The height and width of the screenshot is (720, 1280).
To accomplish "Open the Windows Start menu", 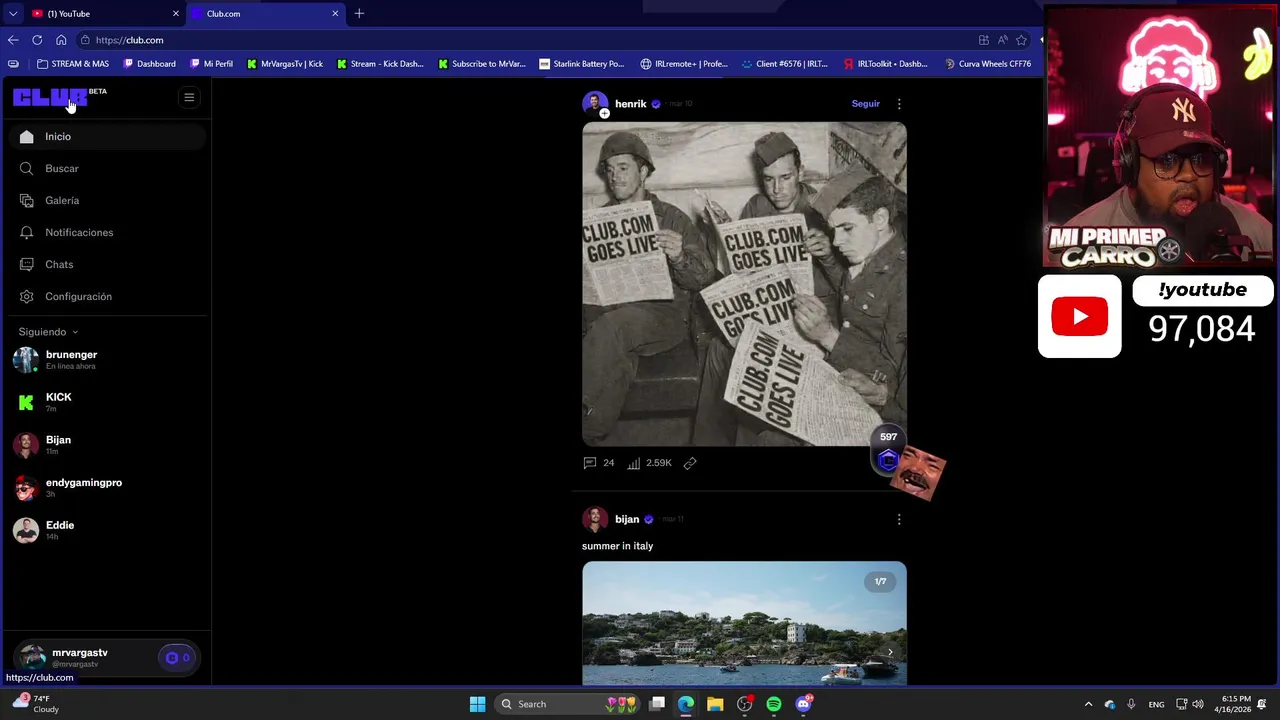I will click(x=477, y=704).
